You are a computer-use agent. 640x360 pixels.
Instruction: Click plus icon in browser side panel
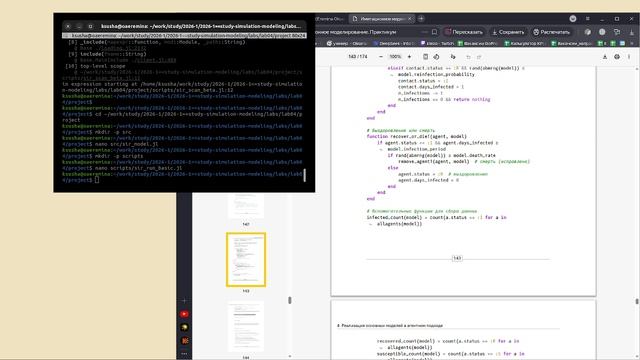(x=184, y=300)
